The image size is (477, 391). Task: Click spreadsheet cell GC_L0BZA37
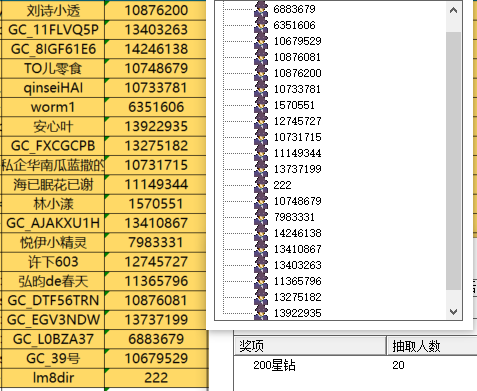coord(53,339)
